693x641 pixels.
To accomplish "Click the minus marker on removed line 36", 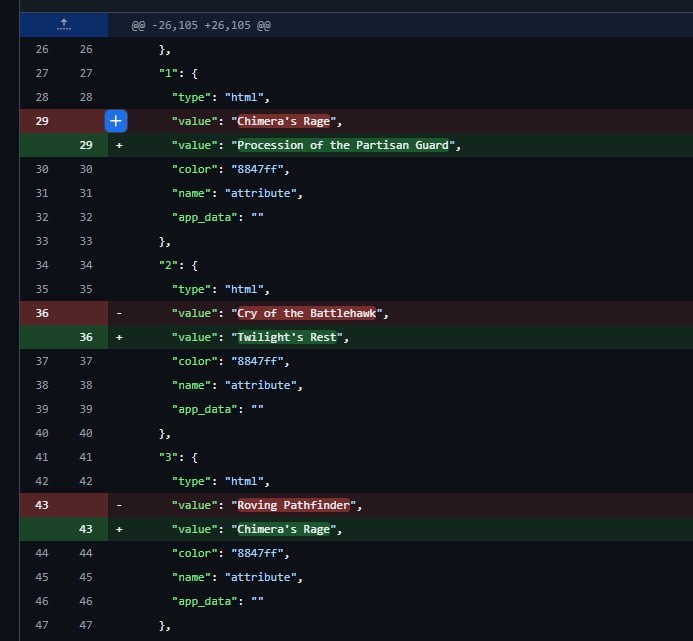I will coord(119,313).
